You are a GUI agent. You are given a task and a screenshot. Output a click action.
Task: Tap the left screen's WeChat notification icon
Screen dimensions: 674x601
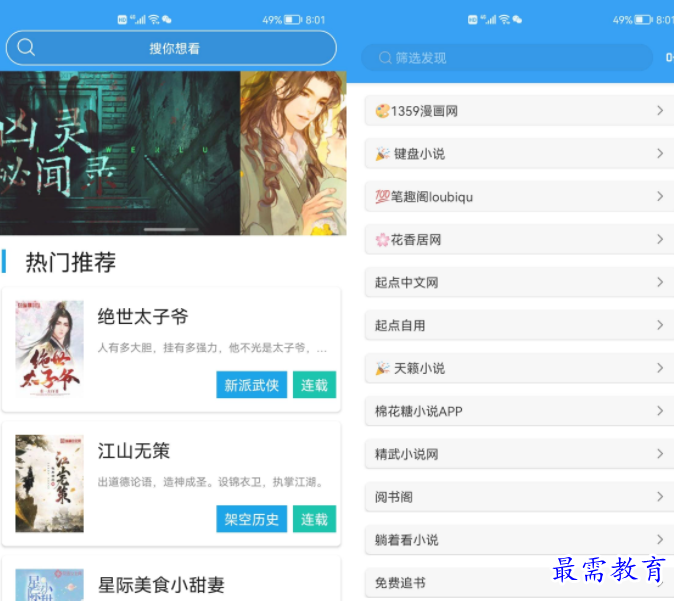click(167, 19)
